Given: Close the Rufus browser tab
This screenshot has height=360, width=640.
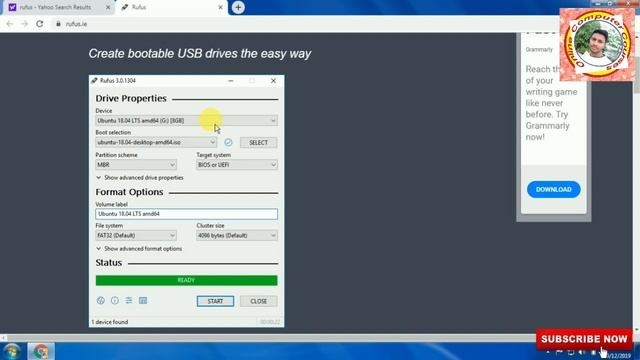Looking at the screenshot, I should (220, 7).
